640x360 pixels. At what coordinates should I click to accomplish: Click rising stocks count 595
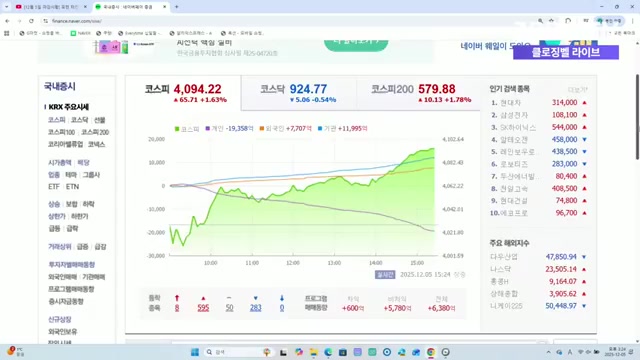coord(203,308)
